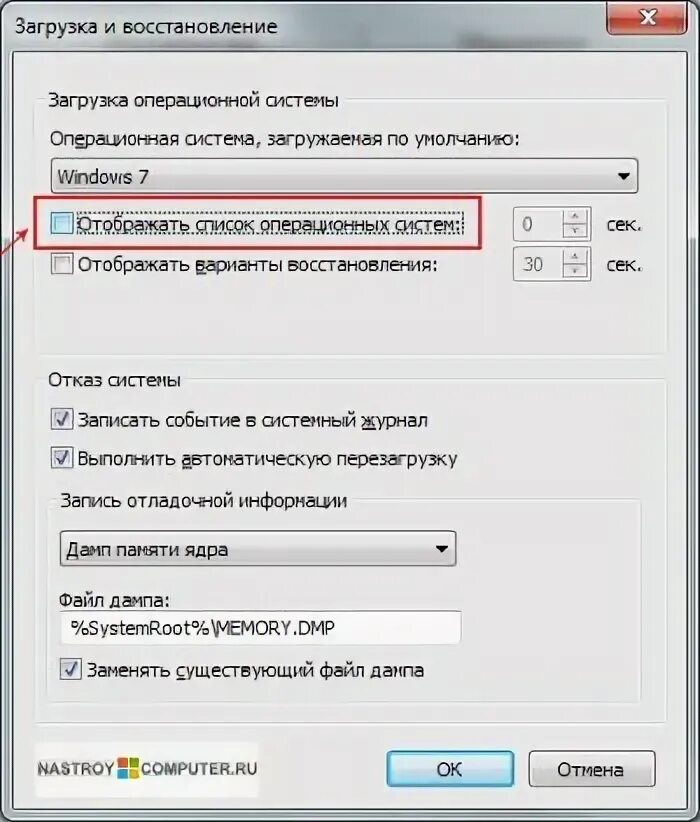Increase OS list display time with up arrow

click(576, 217)
